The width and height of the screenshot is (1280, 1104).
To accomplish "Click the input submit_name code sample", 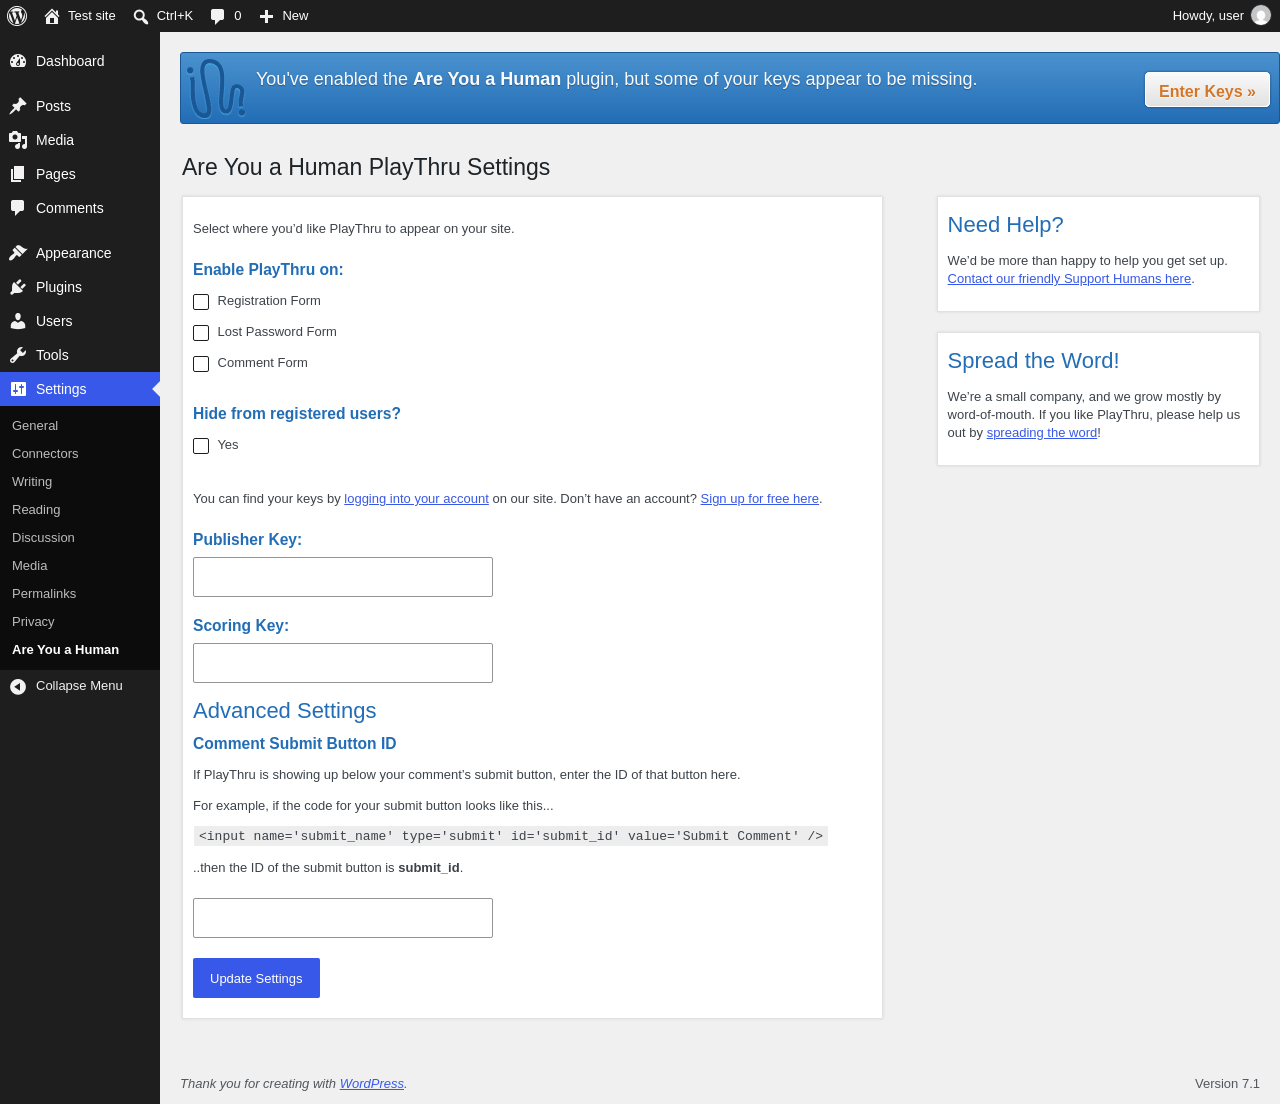I will 511,836.
